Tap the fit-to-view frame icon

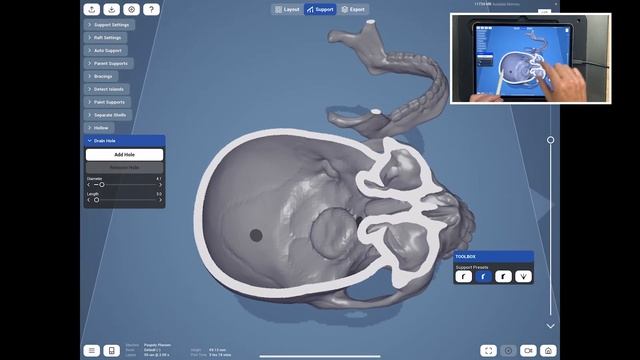(x=488, y=351)
